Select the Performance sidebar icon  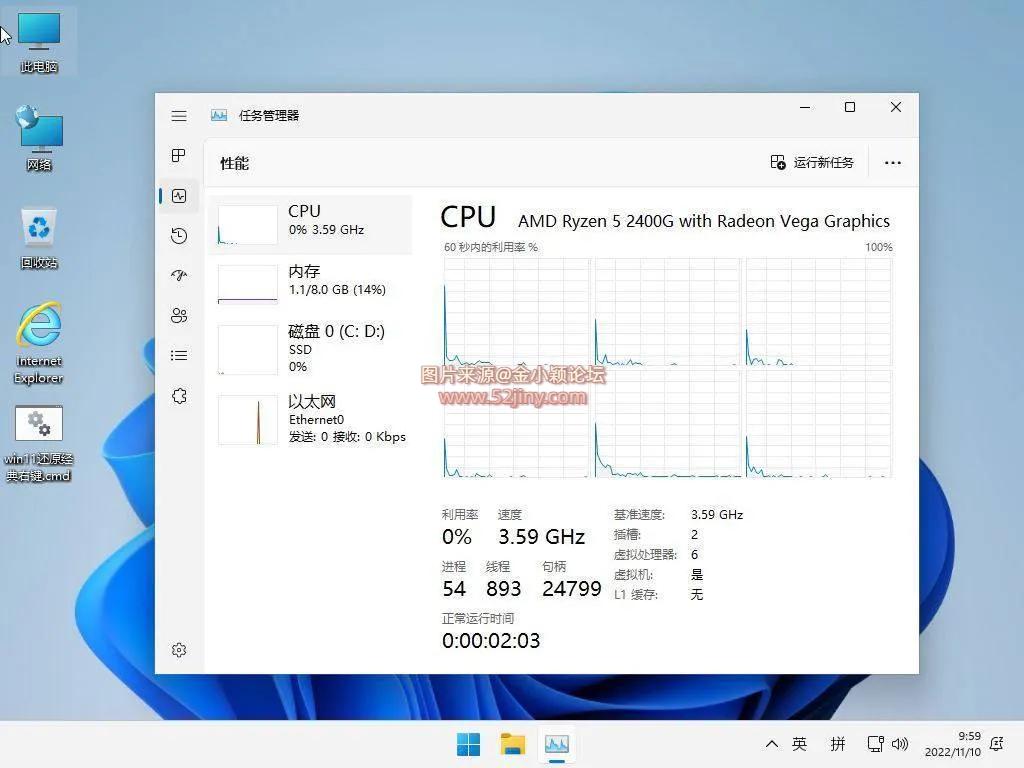179,196
